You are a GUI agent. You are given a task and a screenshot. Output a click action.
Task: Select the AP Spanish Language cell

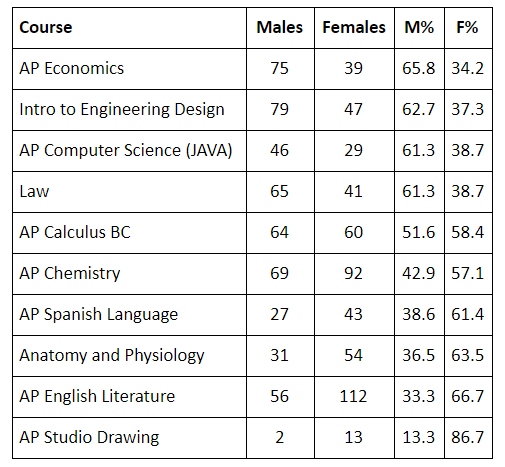(x=129, y=315)
